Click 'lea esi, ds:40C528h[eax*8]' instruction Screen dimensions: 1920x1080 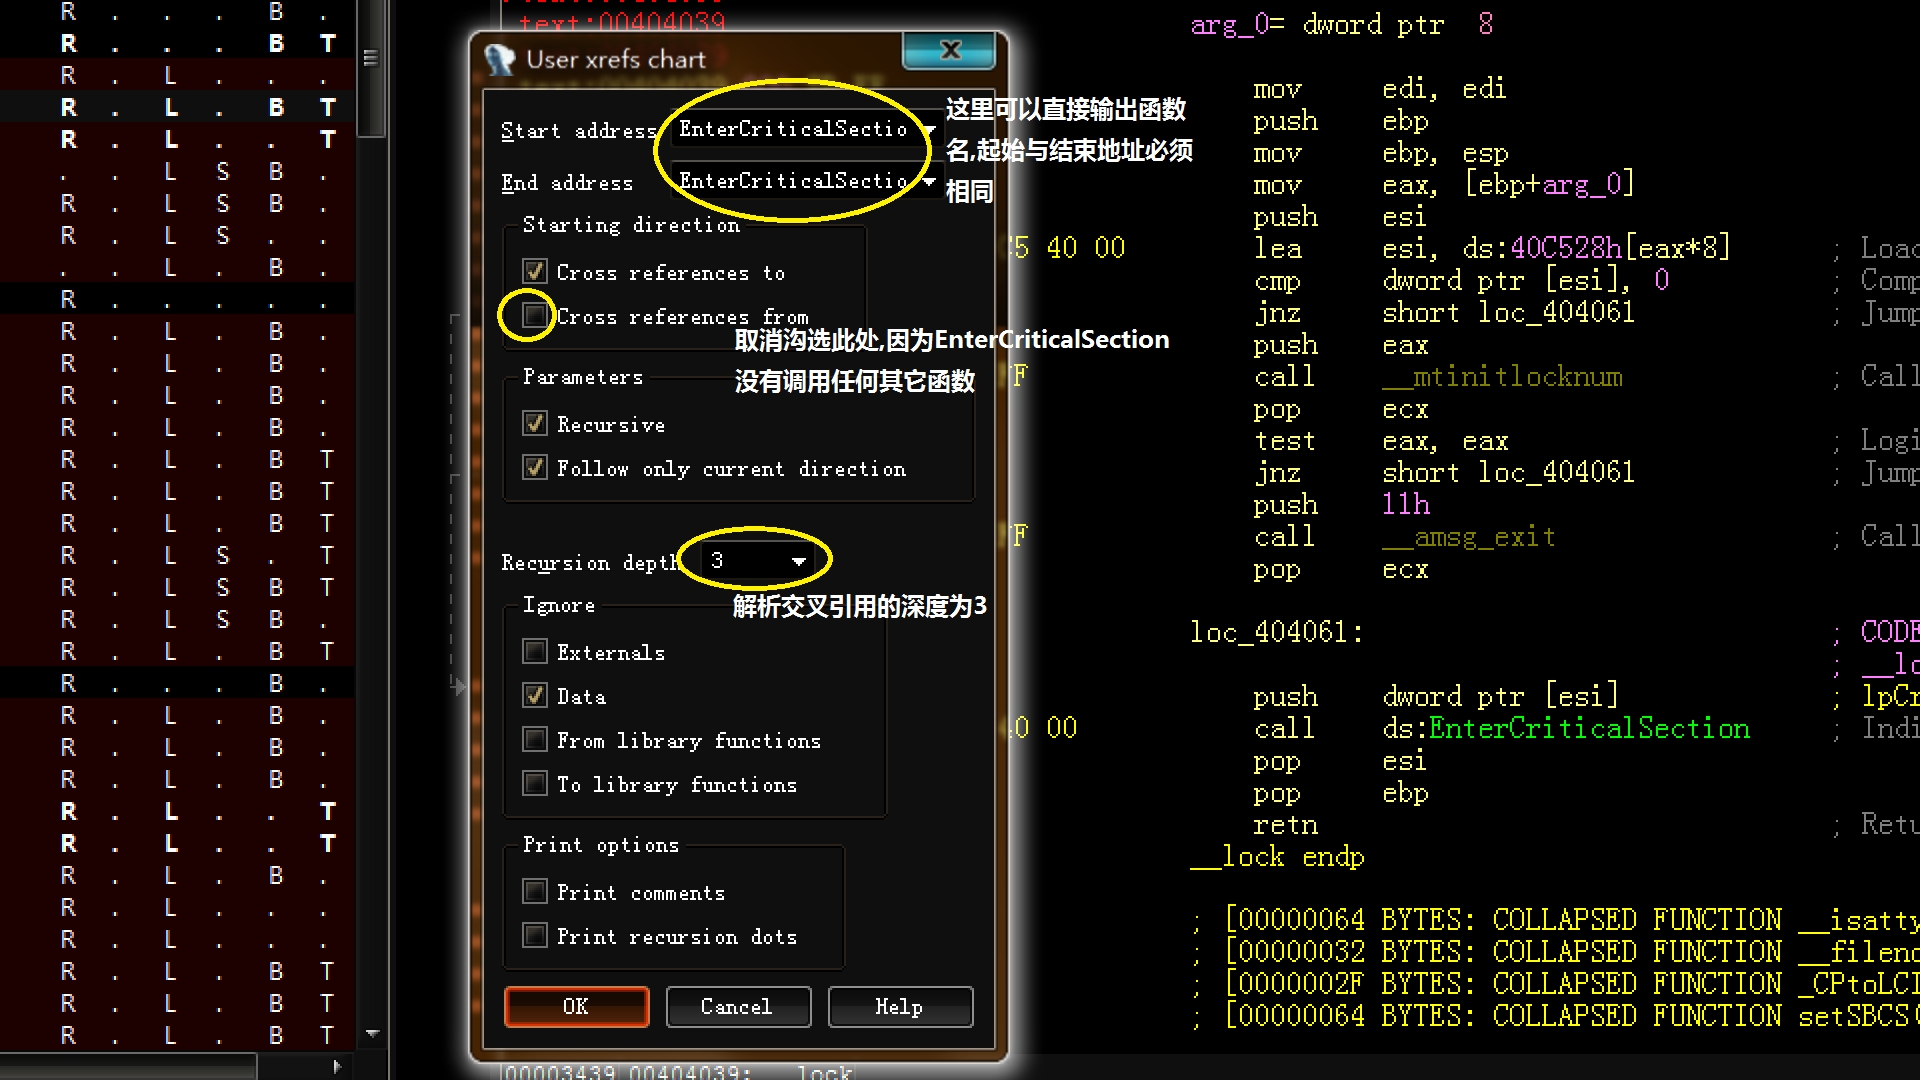[1492, 248]
